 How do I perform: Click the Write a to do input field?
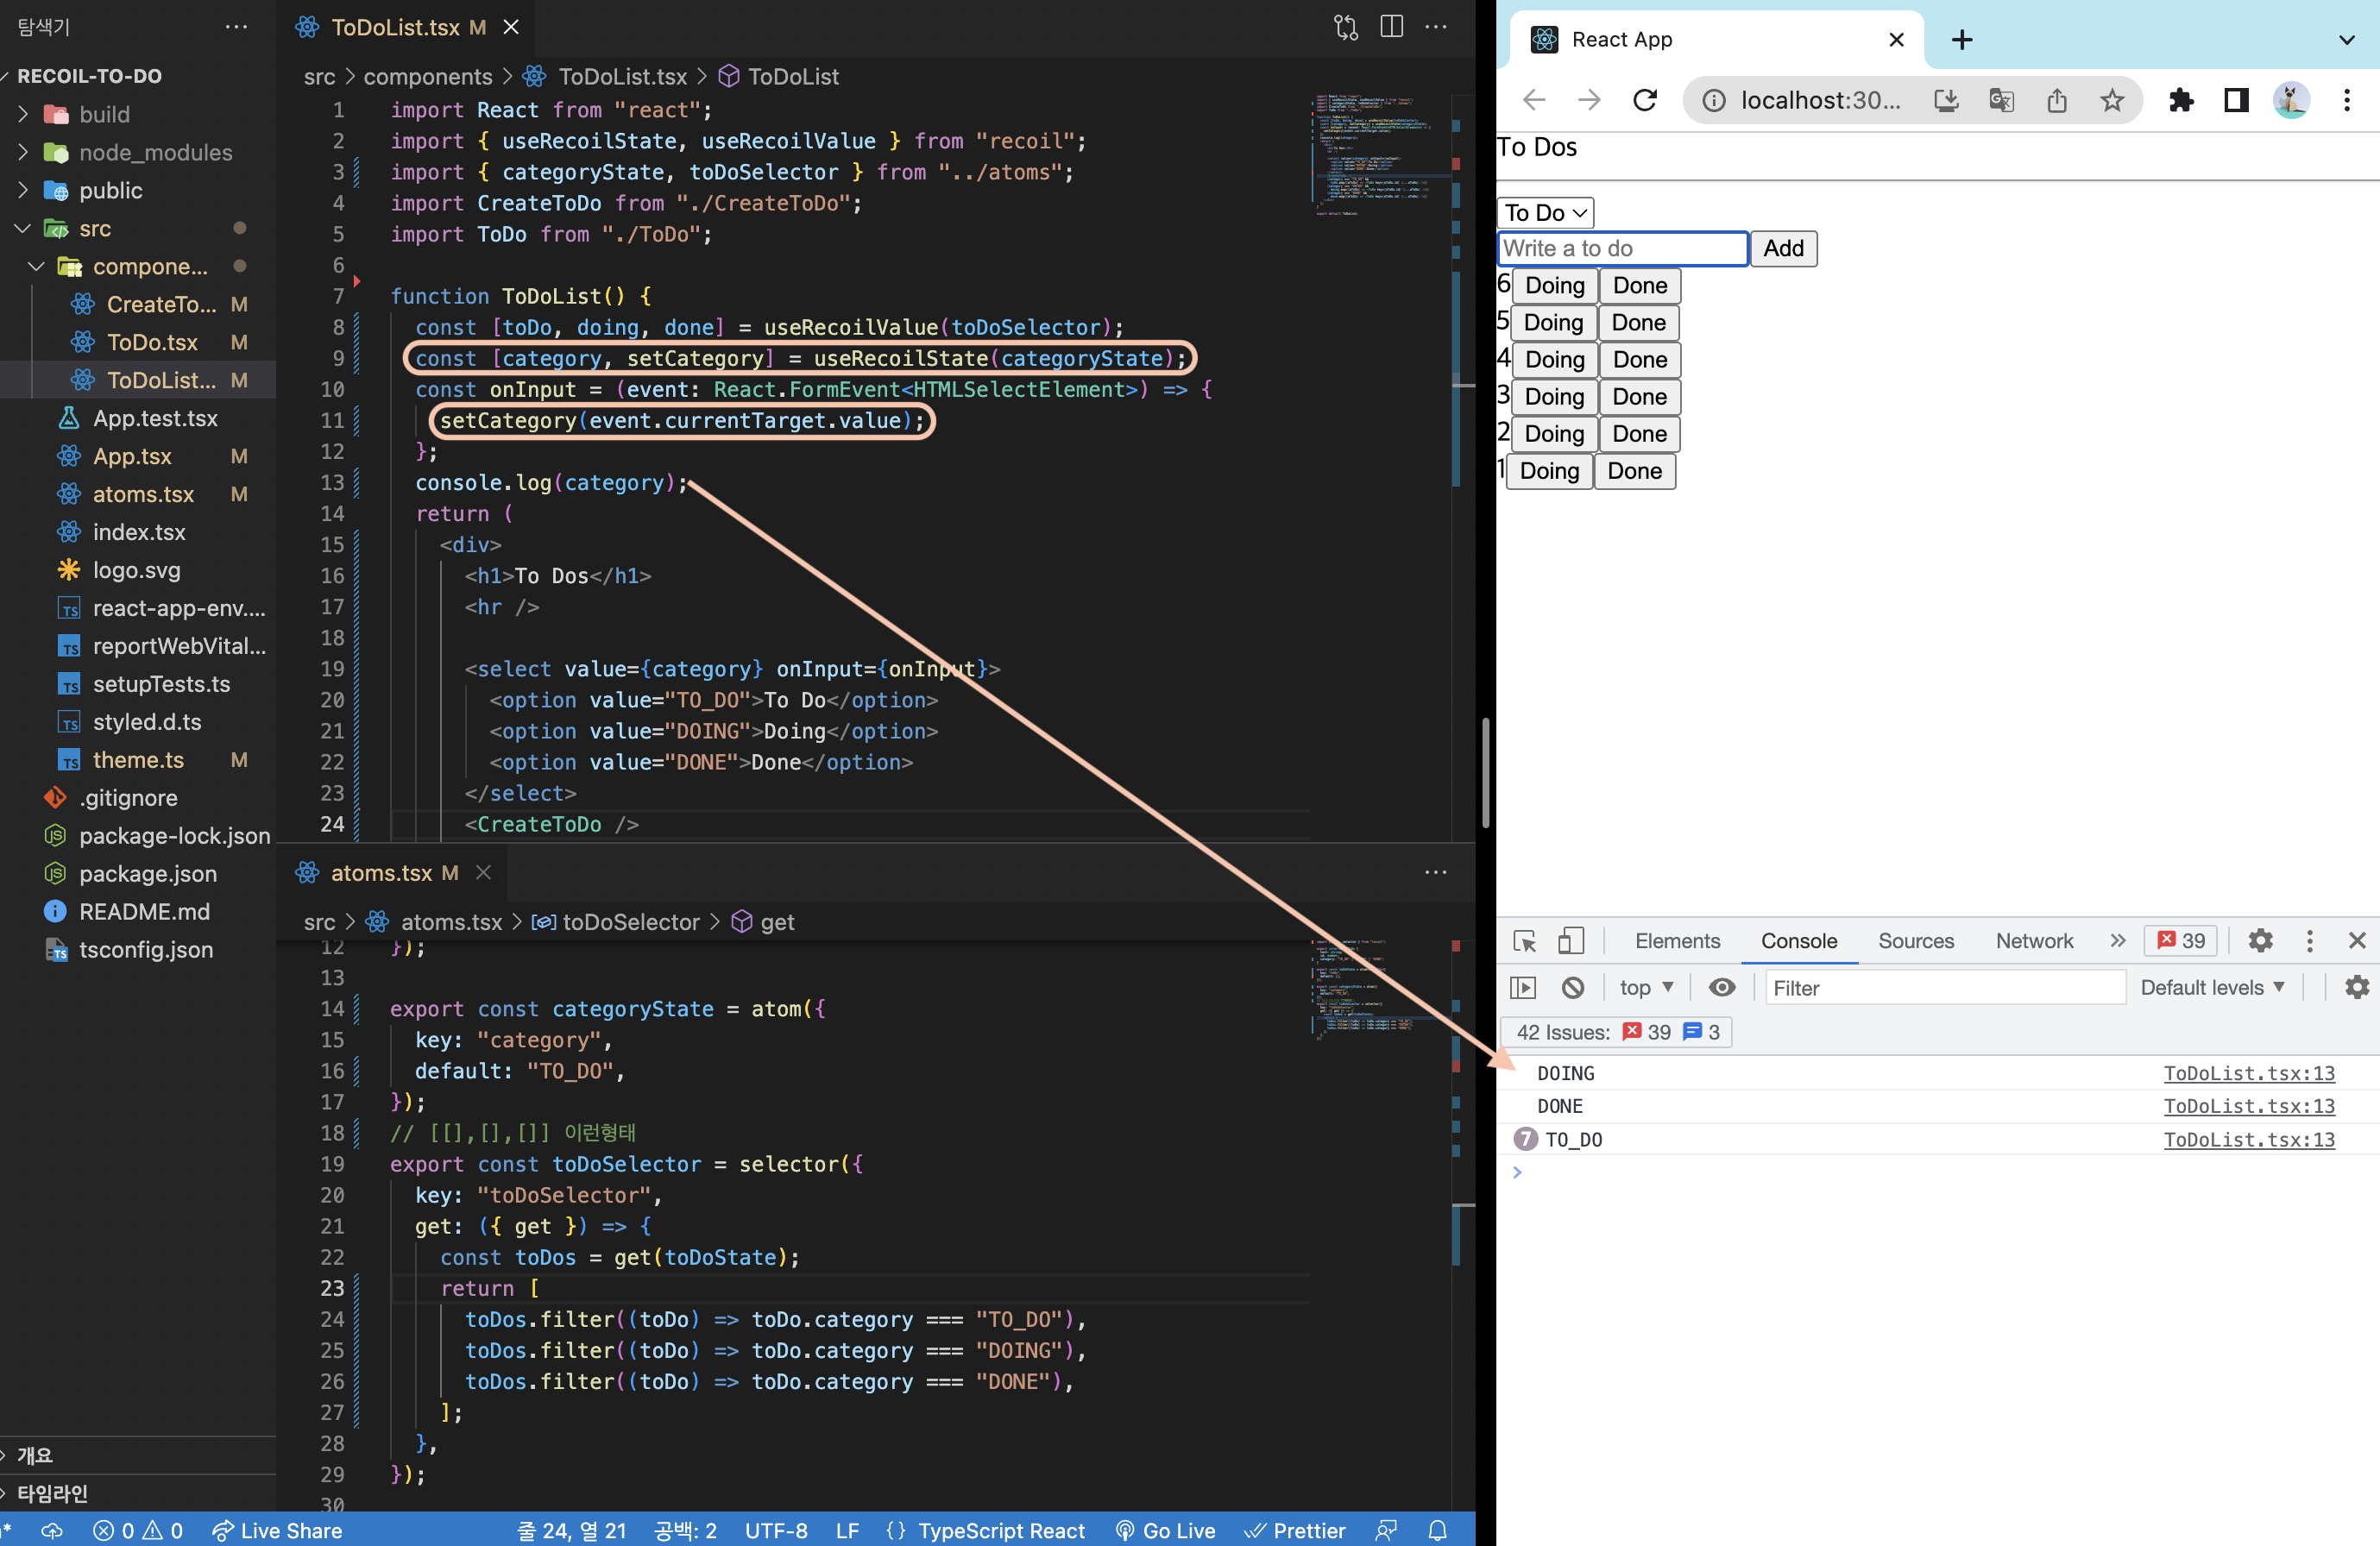click(x=1621, y=249)
